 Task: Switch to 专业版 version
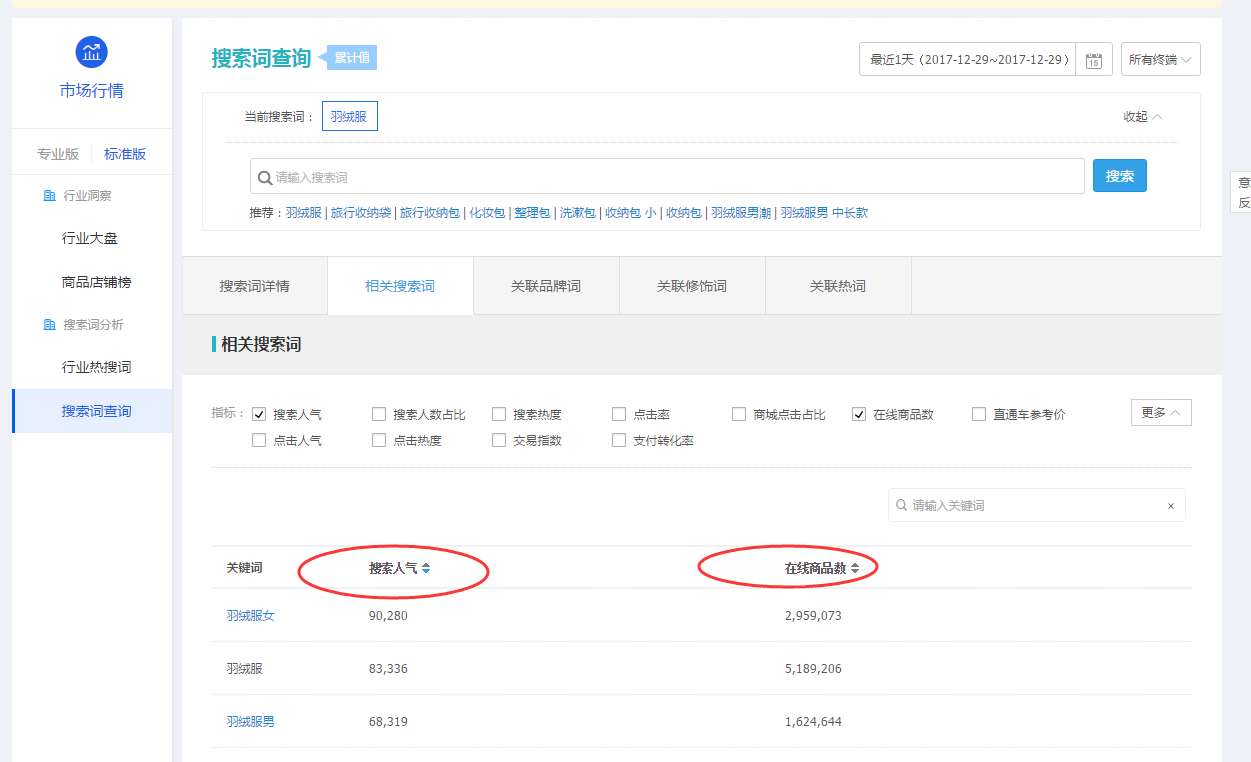coord(58,154)
